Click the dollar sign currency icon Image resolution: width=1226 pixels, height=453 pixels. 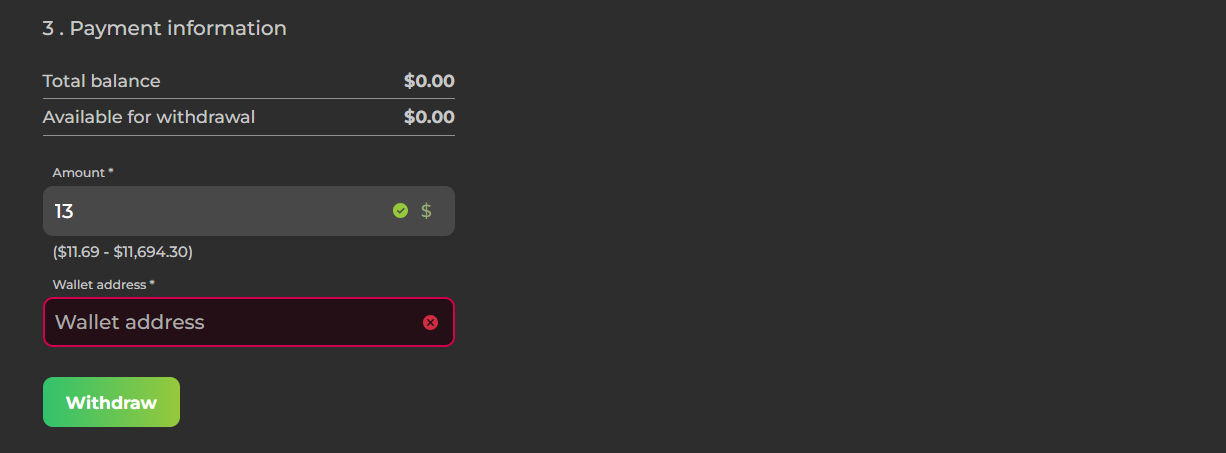426,211
